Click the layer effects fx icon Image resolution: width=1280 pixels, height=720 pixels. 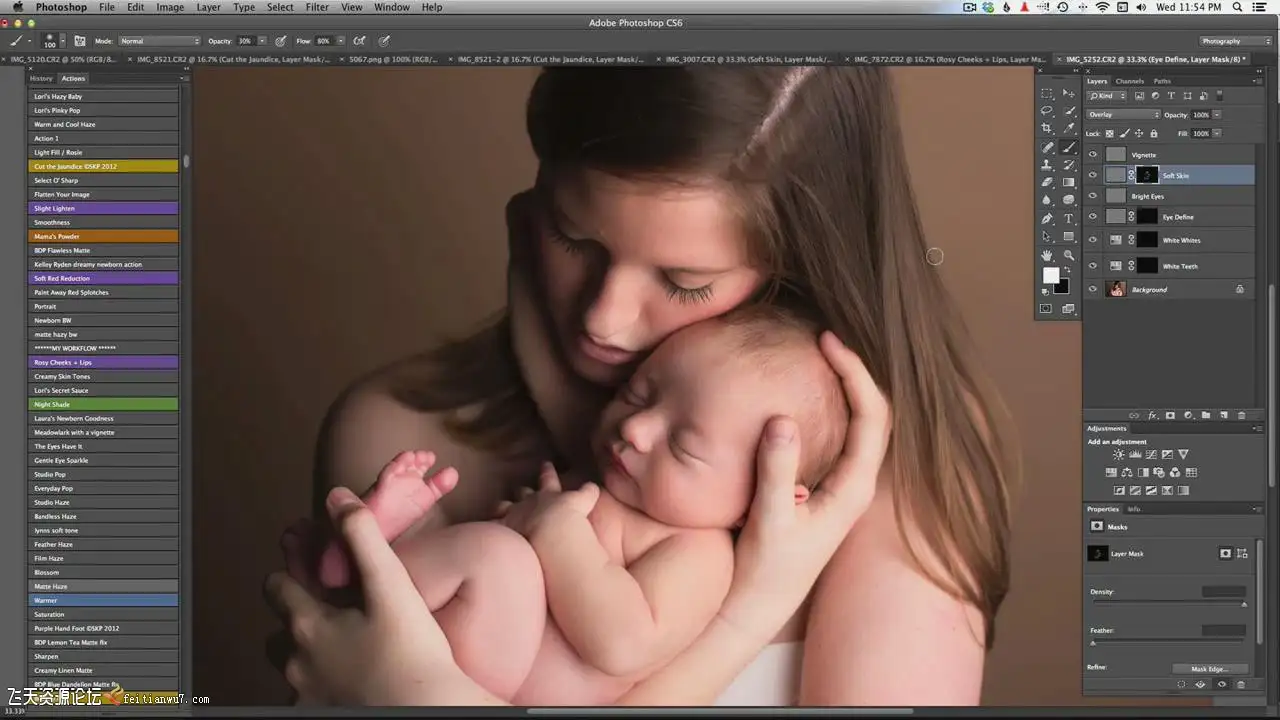click(1152, 415)
